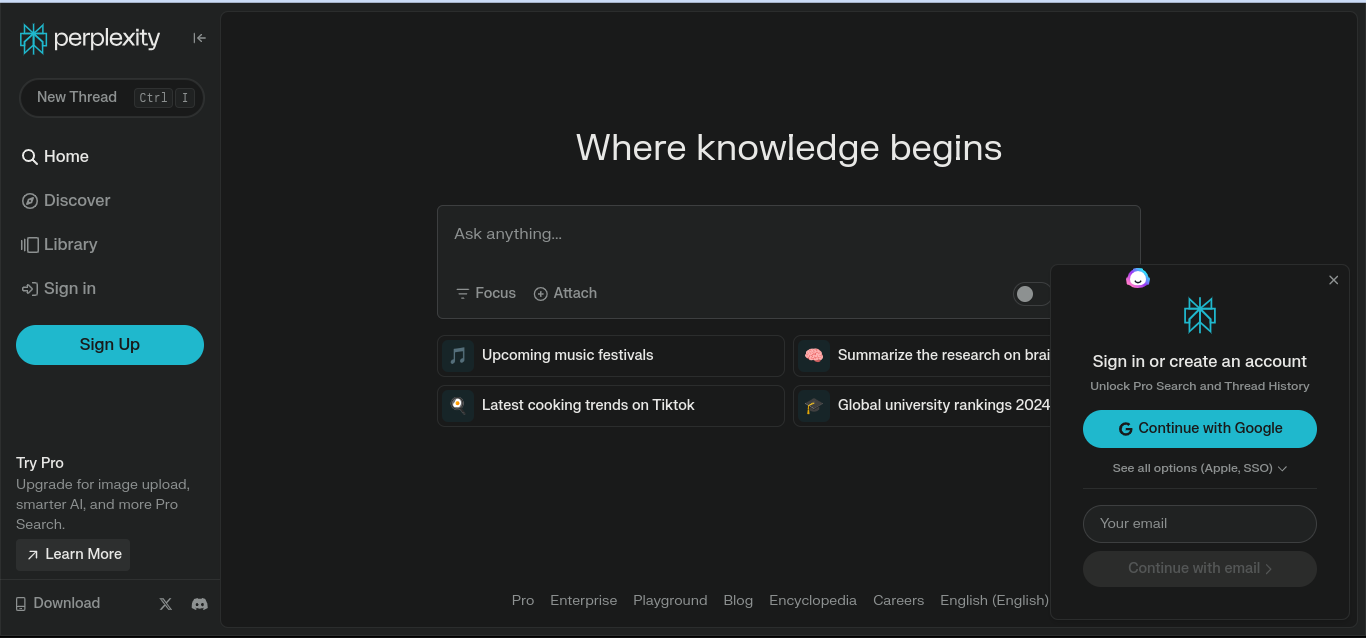Click the Perplexity logo icon
This screenshot has height=638, width=1366.
coord(33,39)
